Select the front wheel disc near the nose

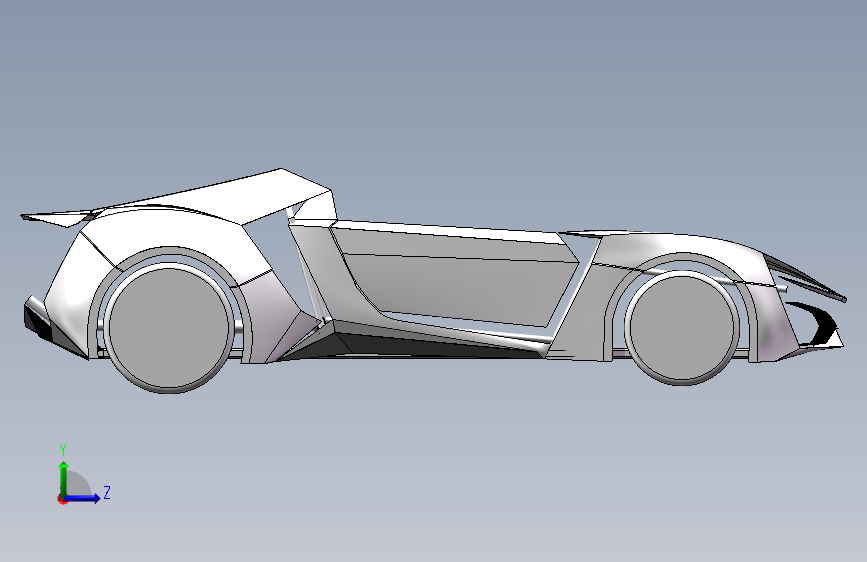tap(682, 327)
